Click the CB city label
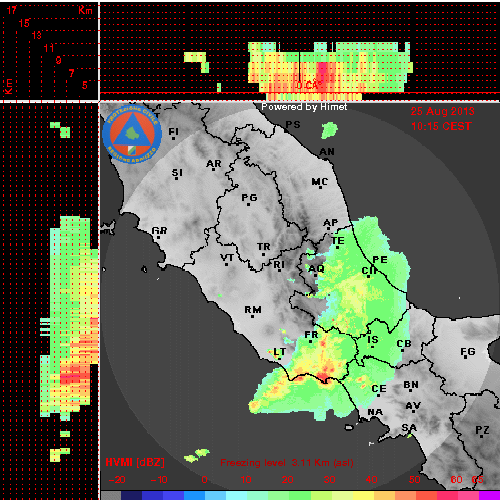The image size is (500, 500). 404,344
